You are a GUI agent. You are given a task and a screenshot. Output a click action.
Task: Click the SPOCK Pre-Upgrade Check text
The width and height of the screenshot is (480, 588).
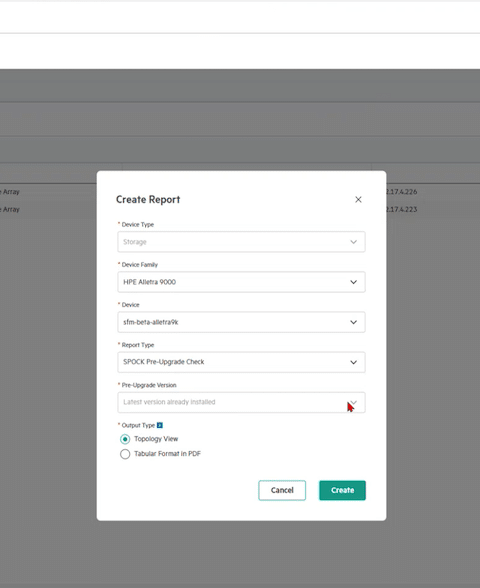164,362
